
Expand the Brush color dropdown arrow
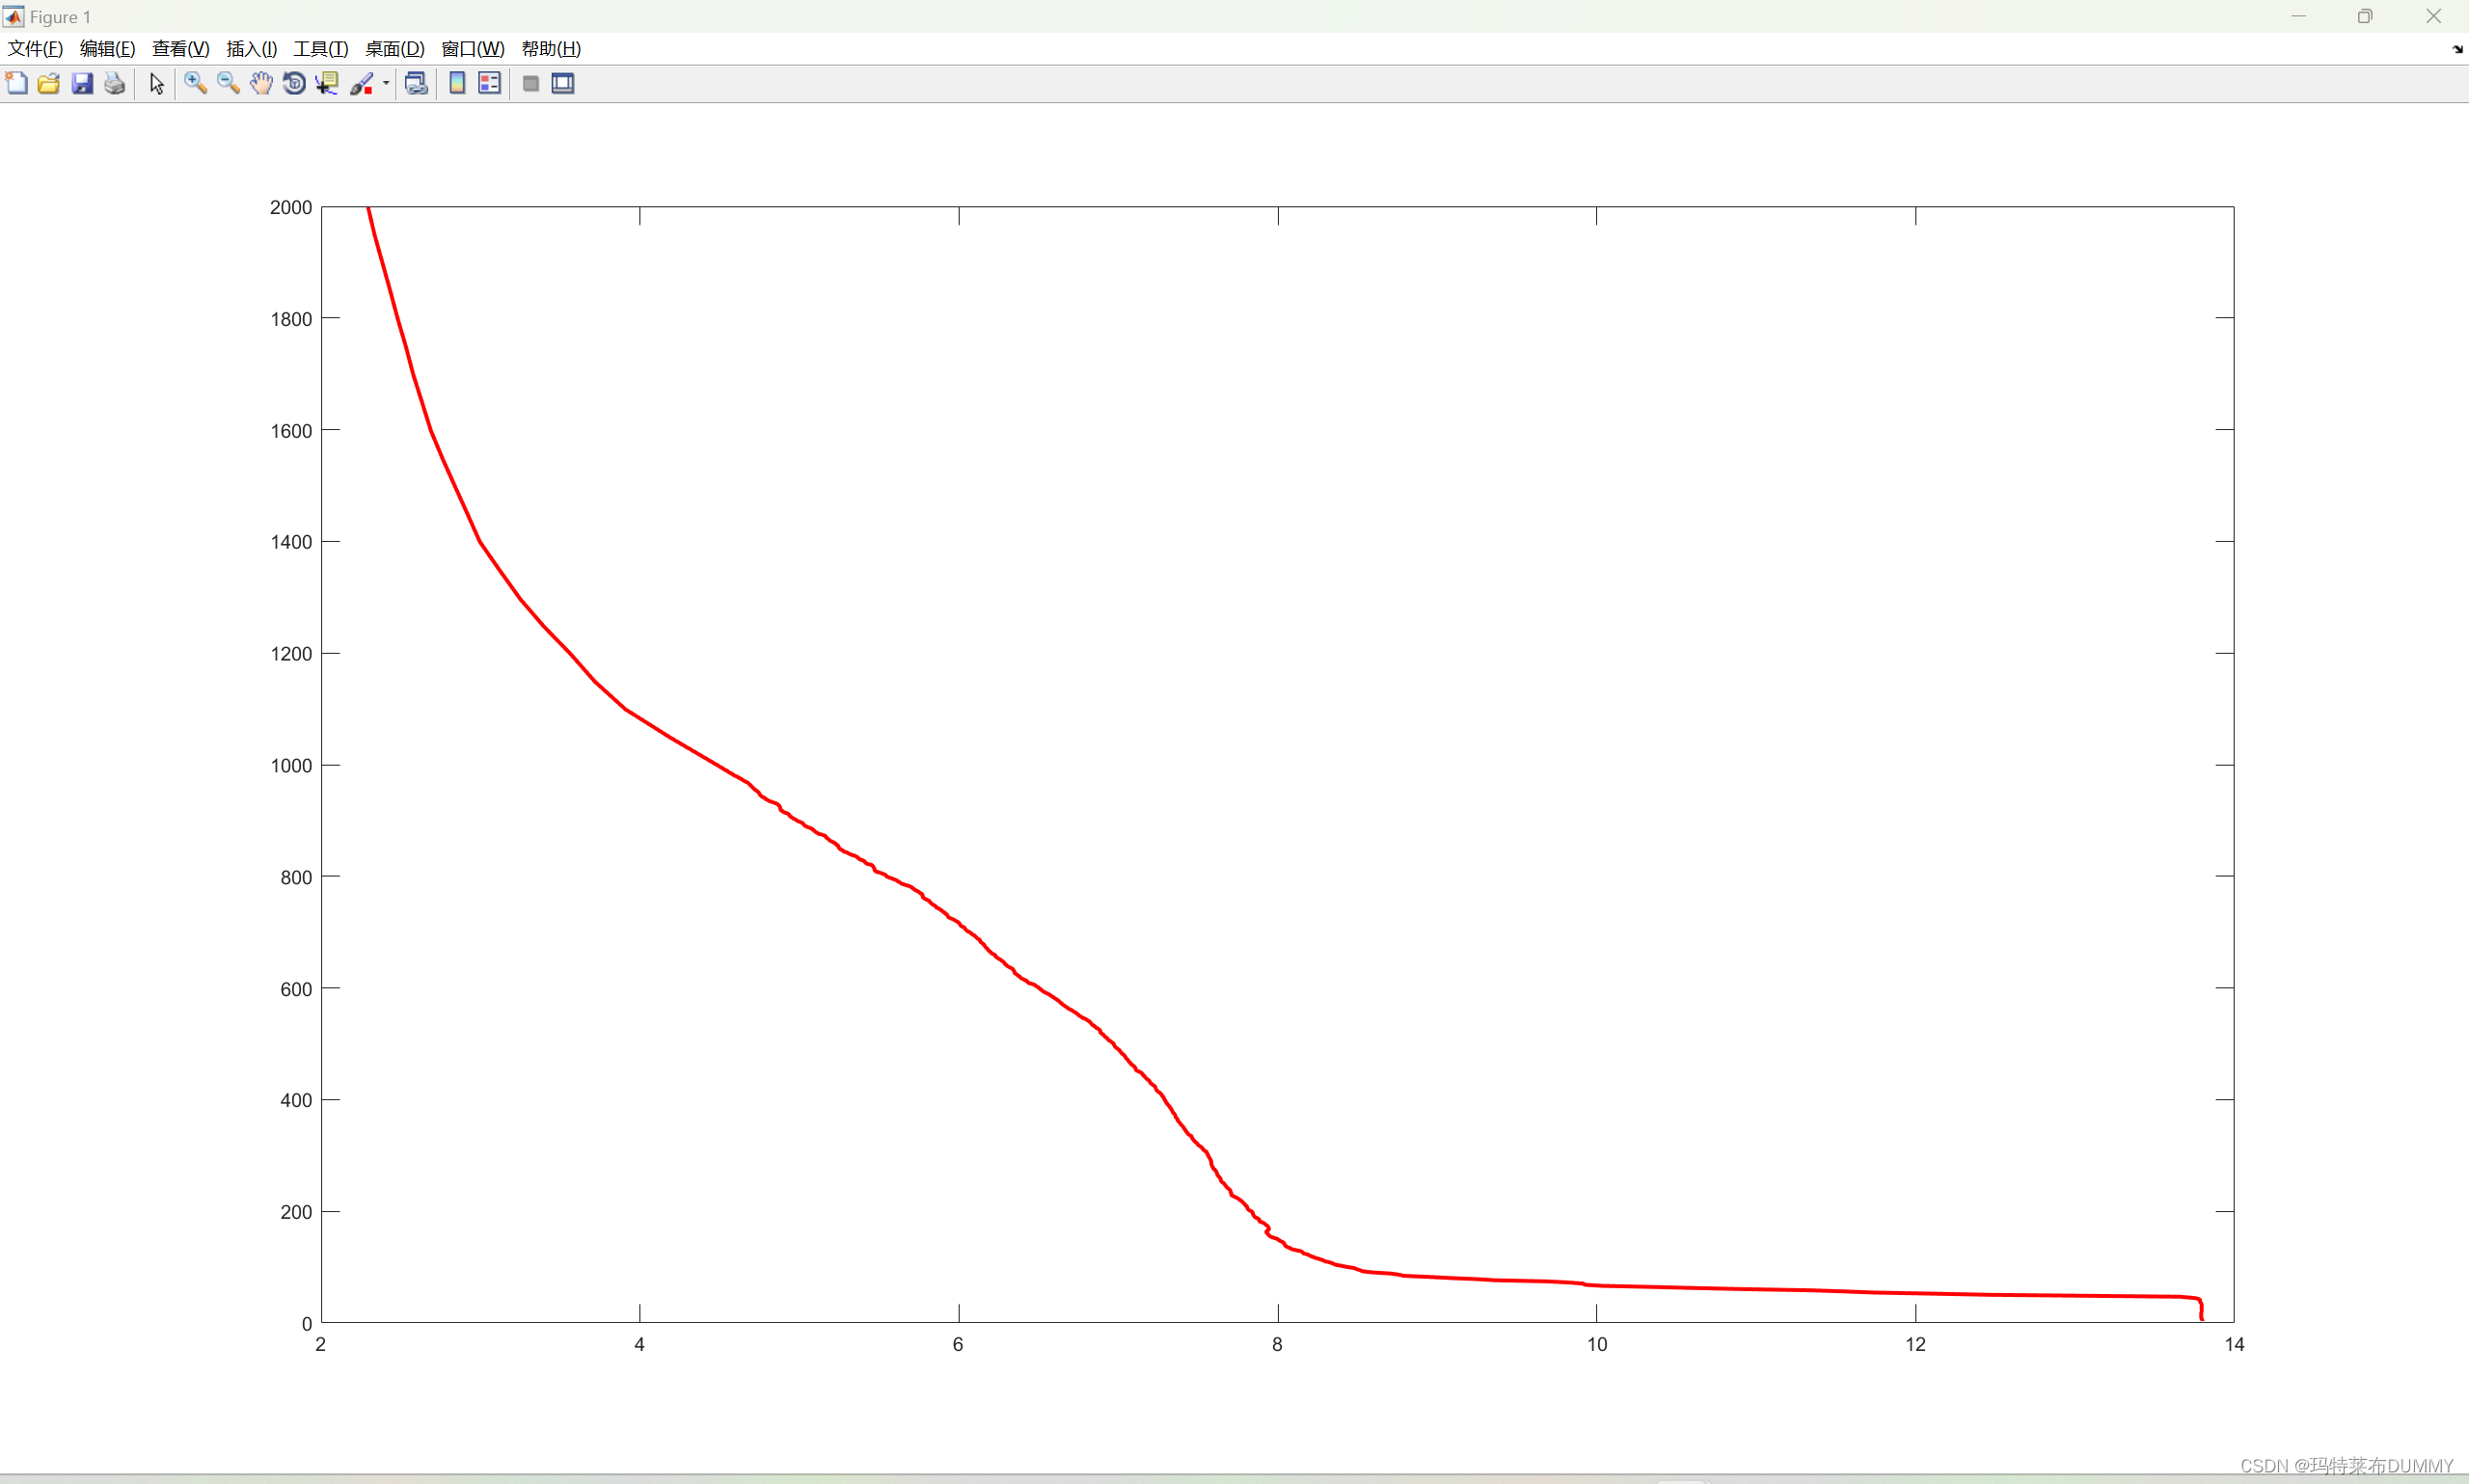(x=386, y=84)
